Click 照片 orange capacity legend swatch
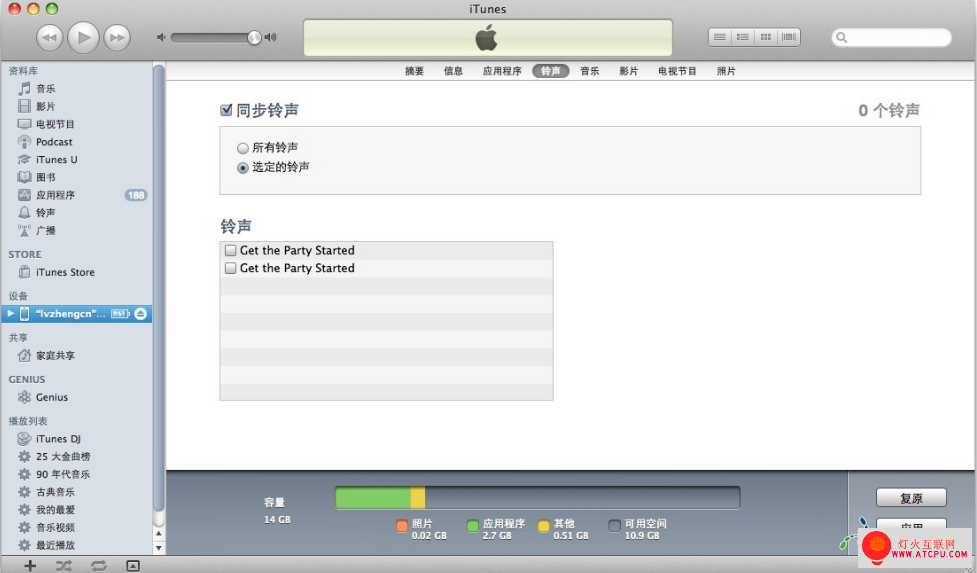Screen dimensions: 977x573 point(402,526)
